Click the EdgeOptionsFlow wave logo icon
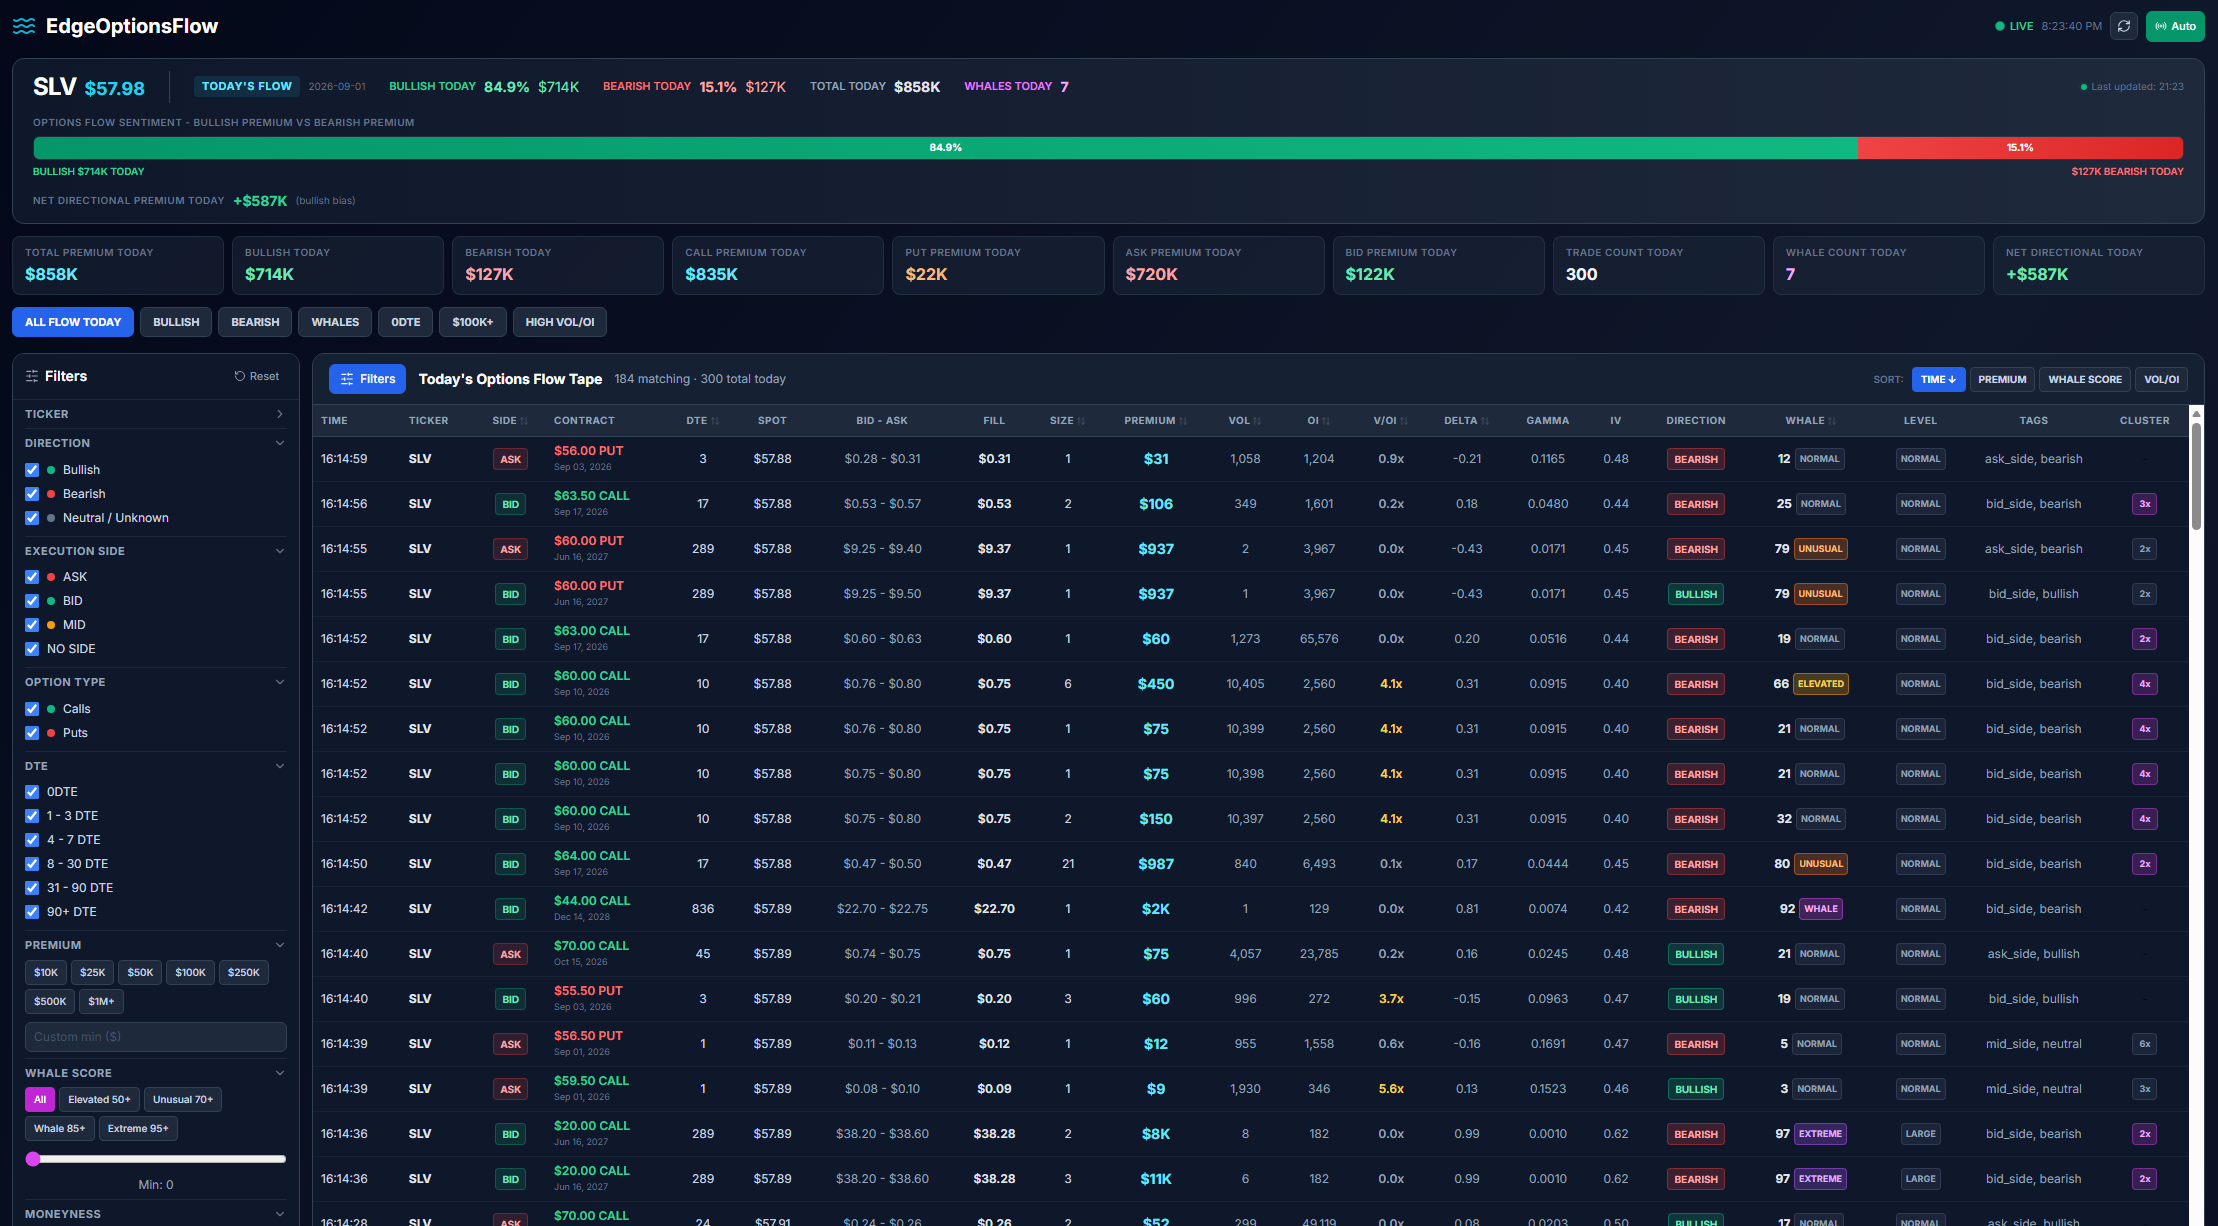Screen dimensions: 2218x1226 pos(24,26)
